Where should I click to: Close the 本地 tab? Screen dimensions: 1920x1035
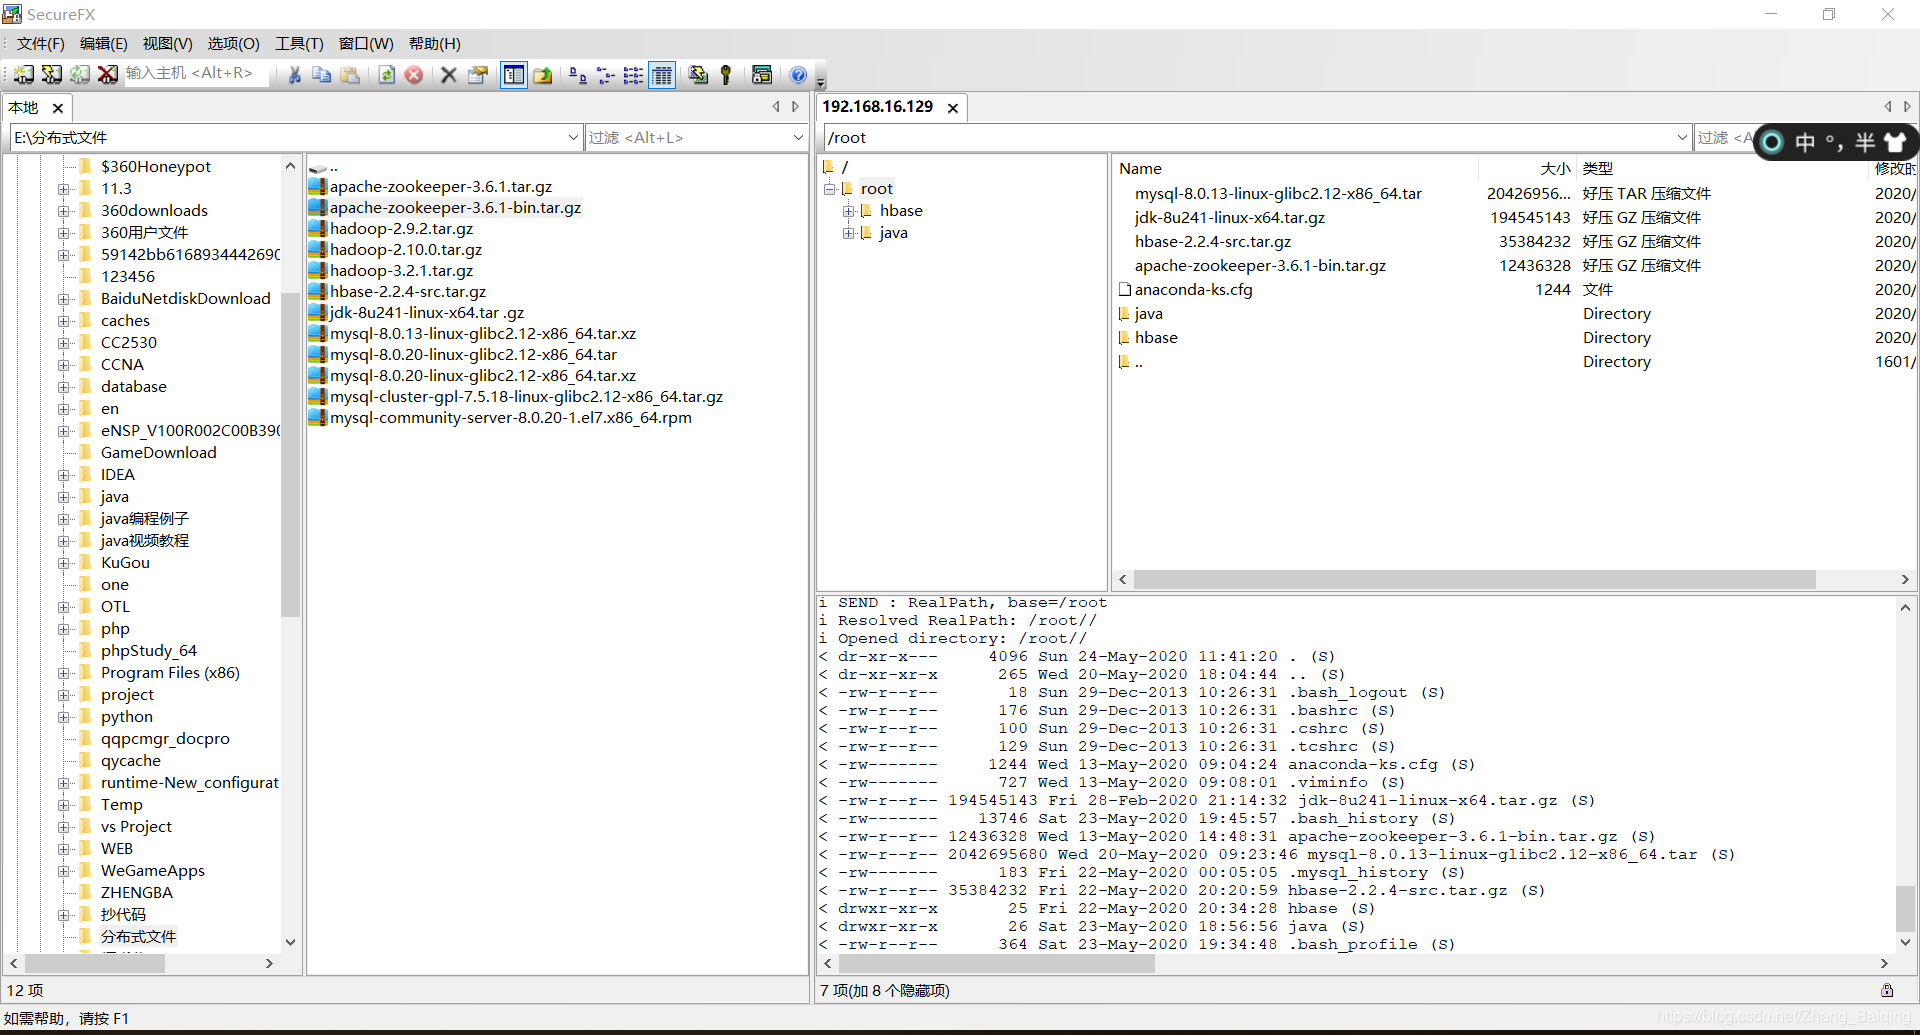point(58,108)
